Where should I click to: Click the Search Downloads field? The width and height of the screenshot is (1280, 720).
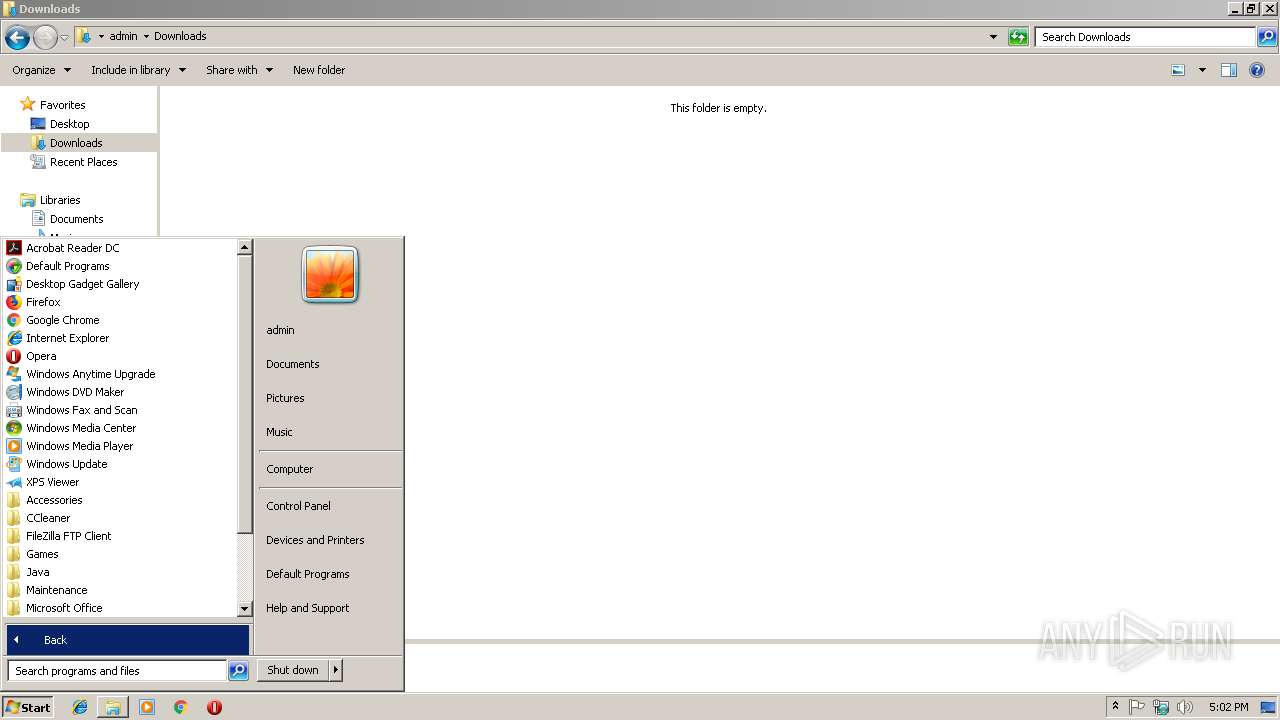coord(1145,37)
